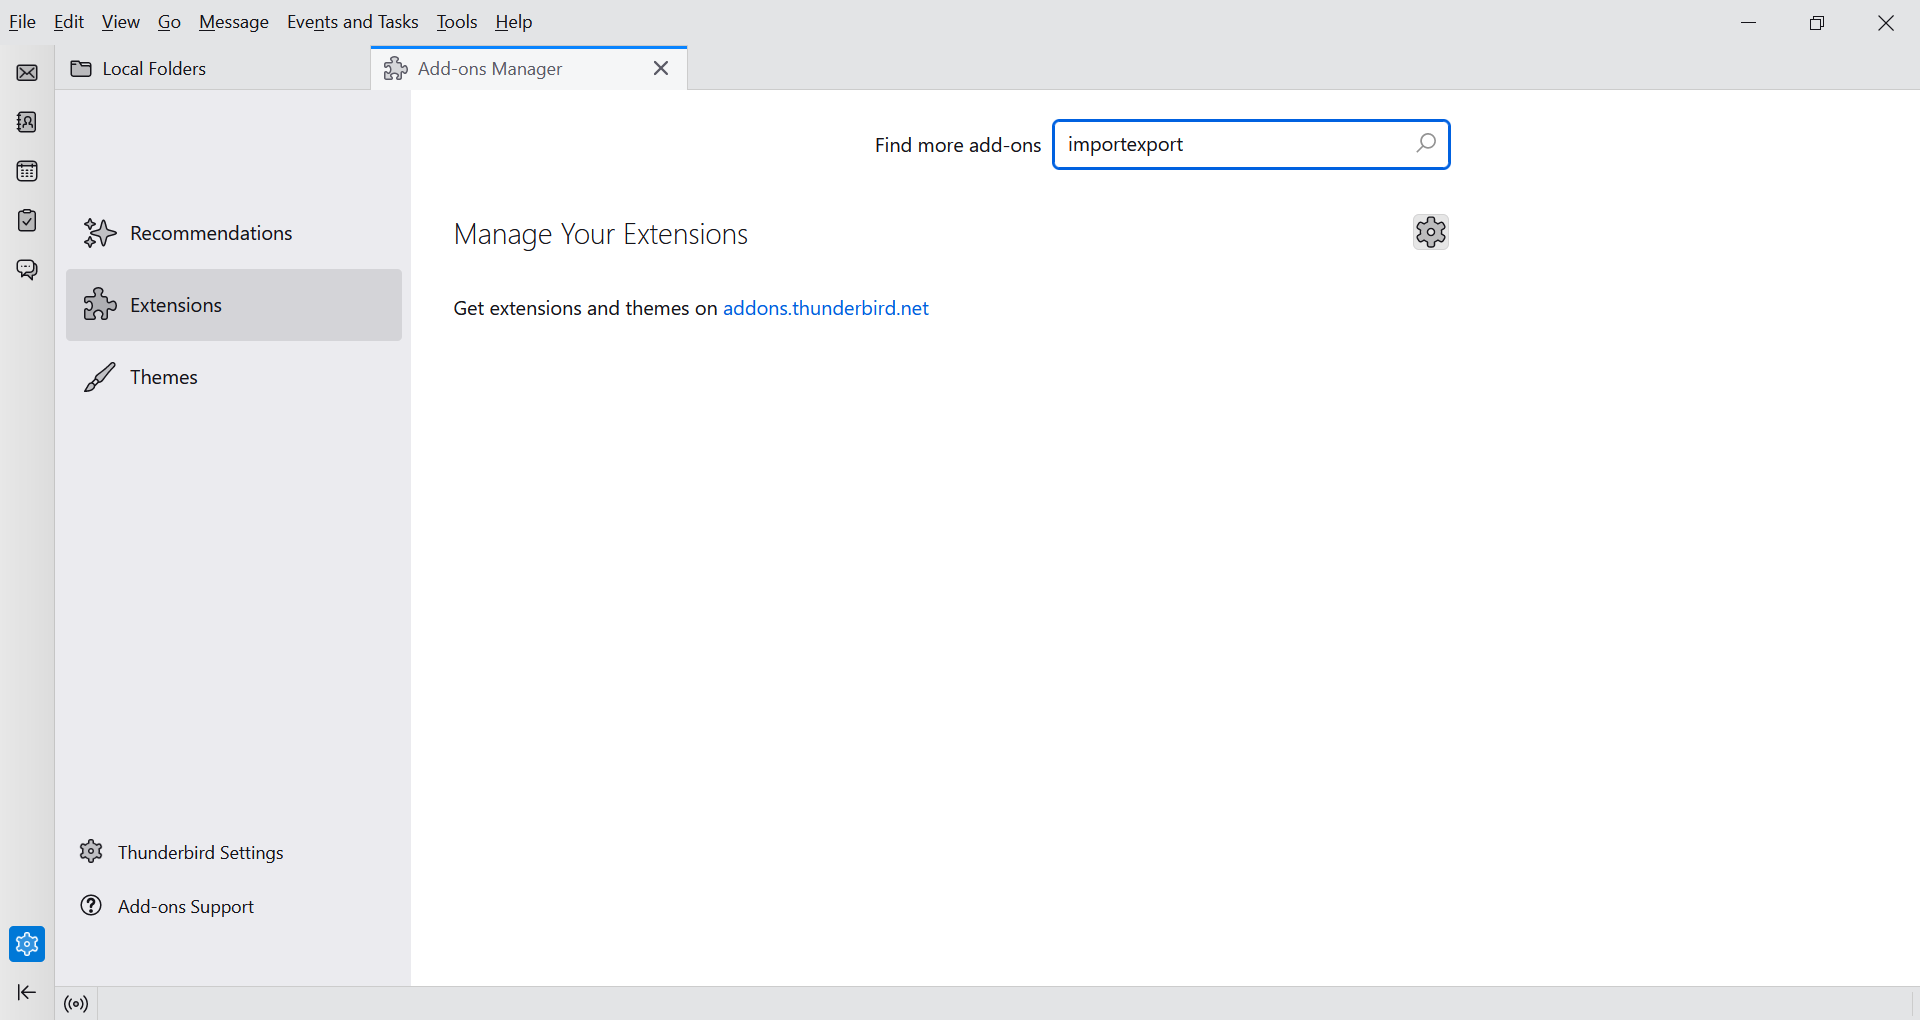The width and height of the screenshot is (1920, 1020).
Task: Select Recommendations in the sidebar
Action: [x=234, y=233]
